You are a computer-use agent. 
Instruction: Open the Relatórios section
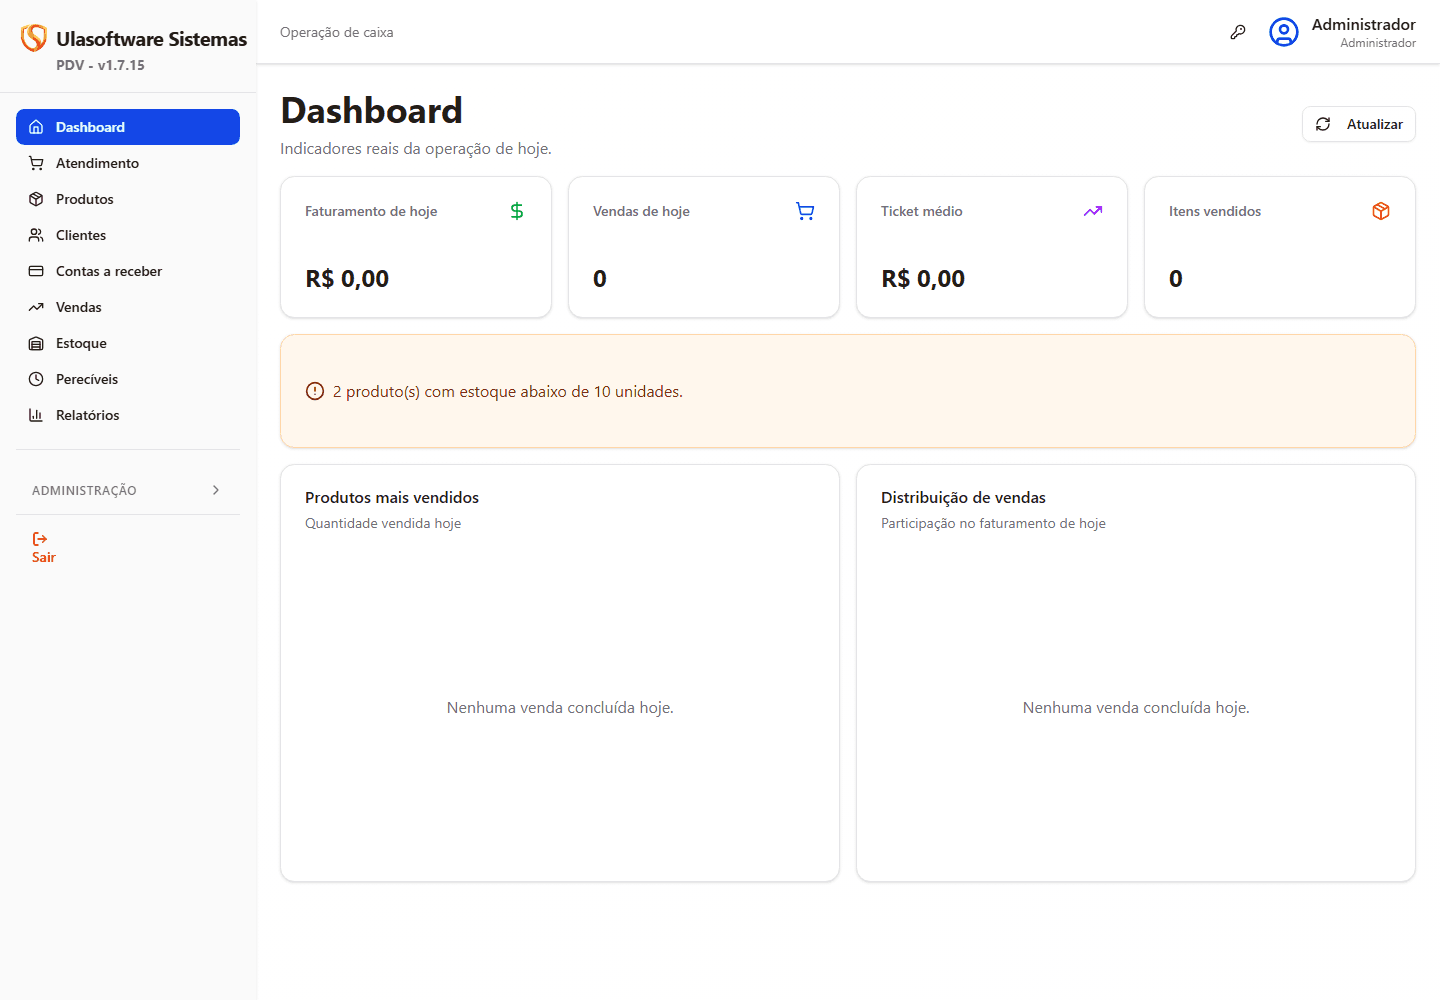point(128,415)
